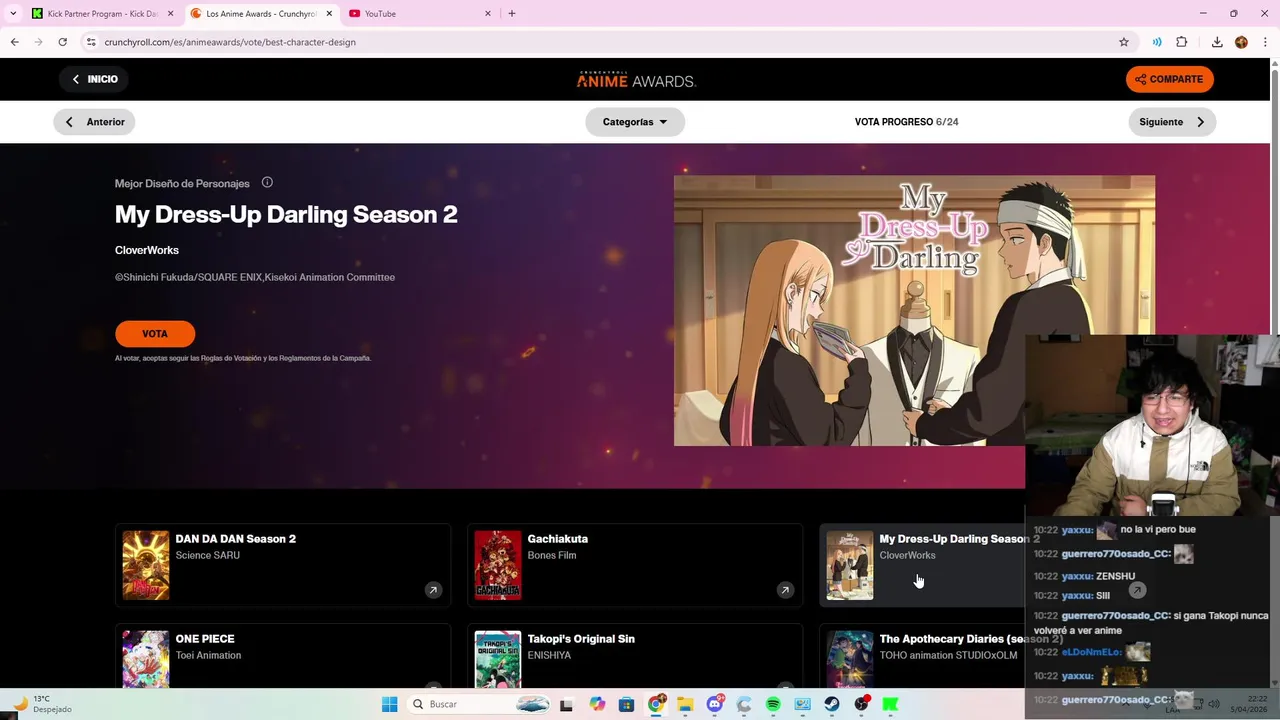The image size is (1280, 720).
Task: Click the My Dress-Up Darling hero image
Action: [x=914, y=310]
